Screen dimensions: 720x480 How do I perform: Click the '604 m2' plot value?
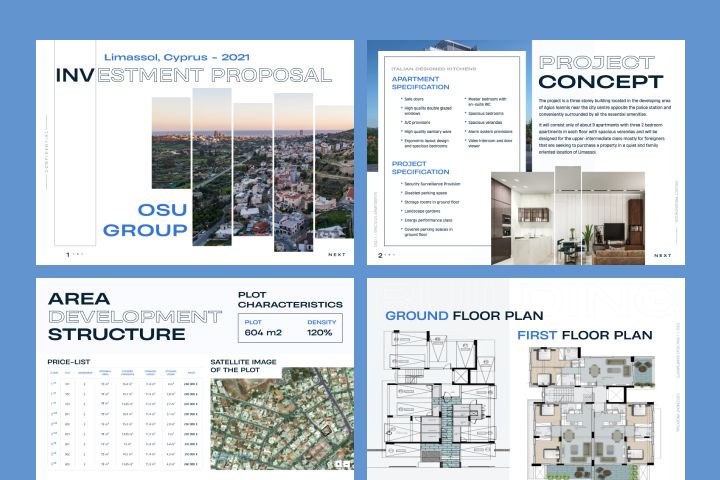point(263,333)
